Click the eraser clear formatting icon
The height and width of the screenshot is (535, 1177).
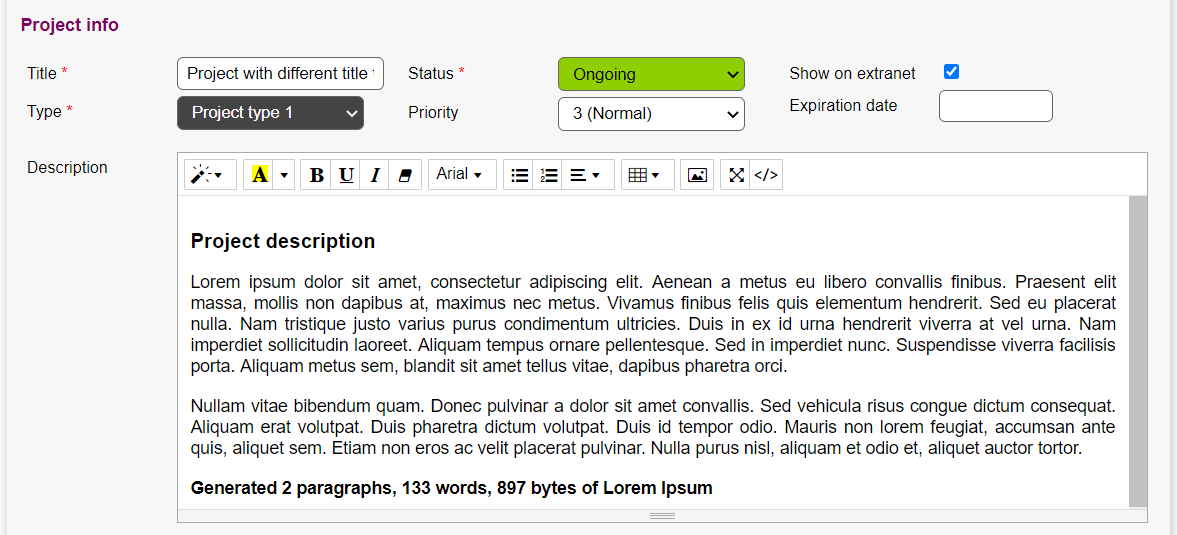point(405,175)
